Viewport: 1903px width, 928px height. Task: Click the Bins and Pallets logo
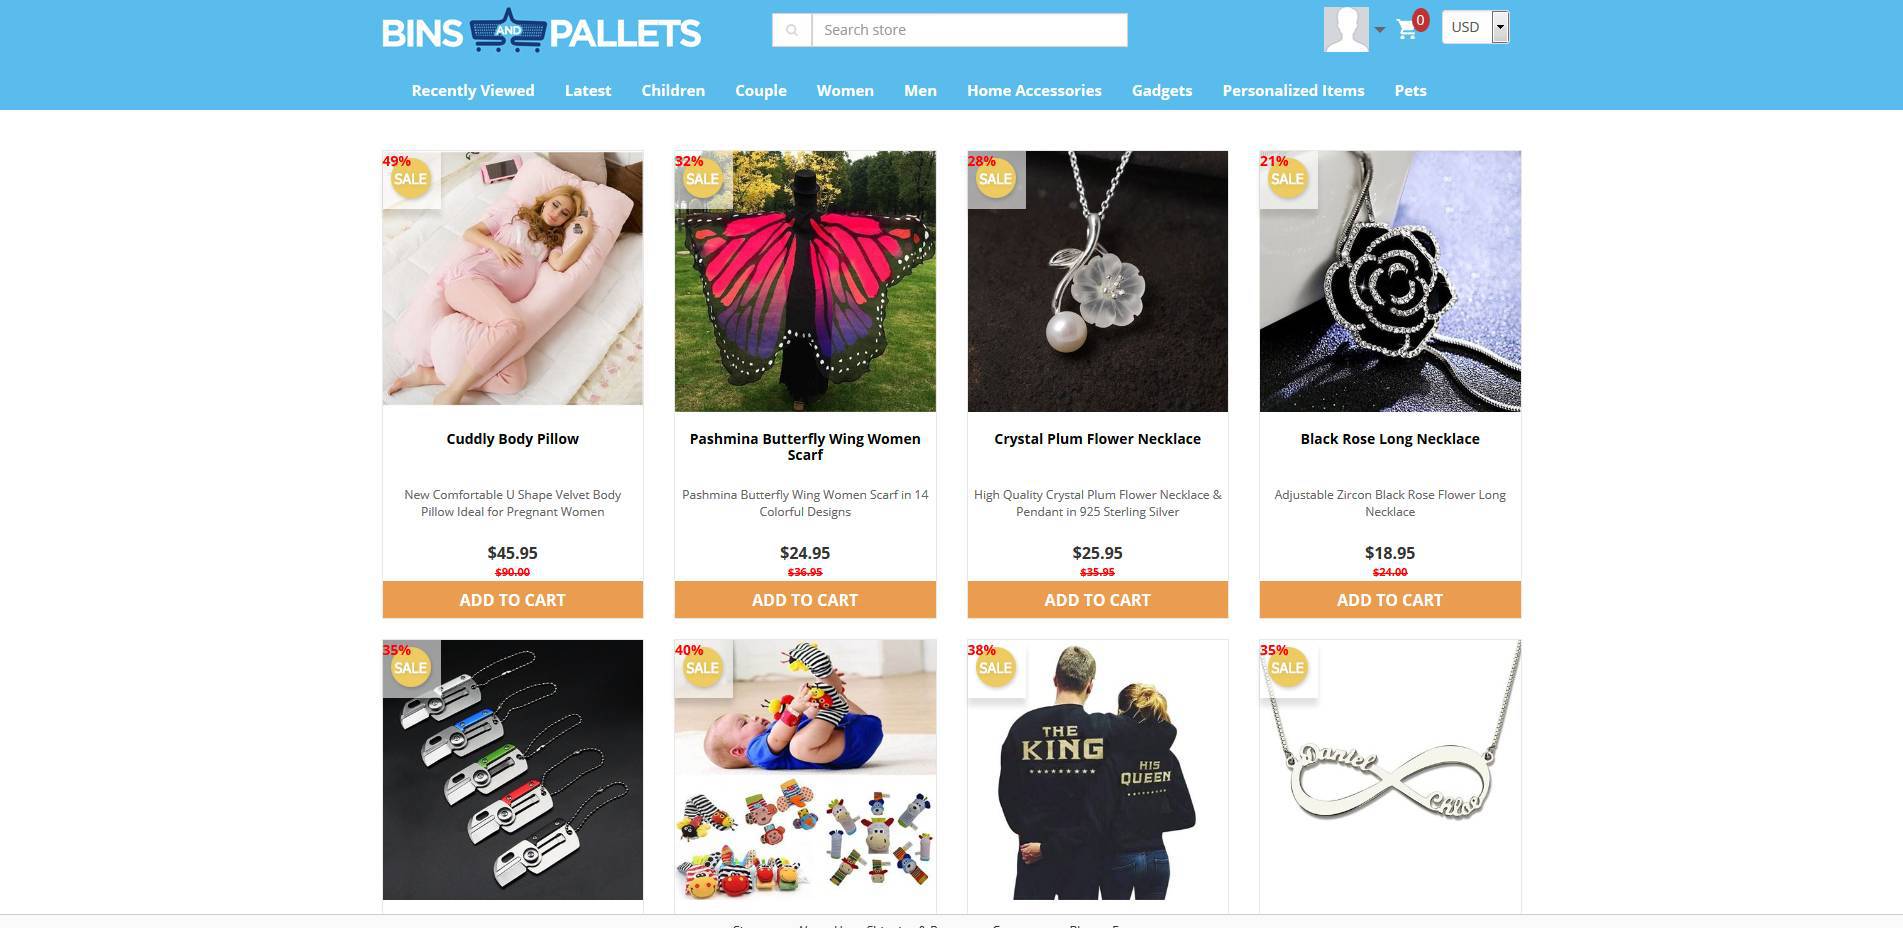click(541, 32)
